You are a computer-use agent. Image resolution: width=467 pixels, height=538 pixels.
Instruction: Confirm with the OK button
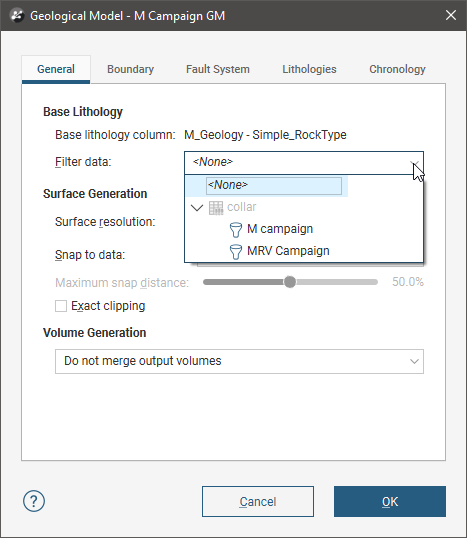[390, 501]
